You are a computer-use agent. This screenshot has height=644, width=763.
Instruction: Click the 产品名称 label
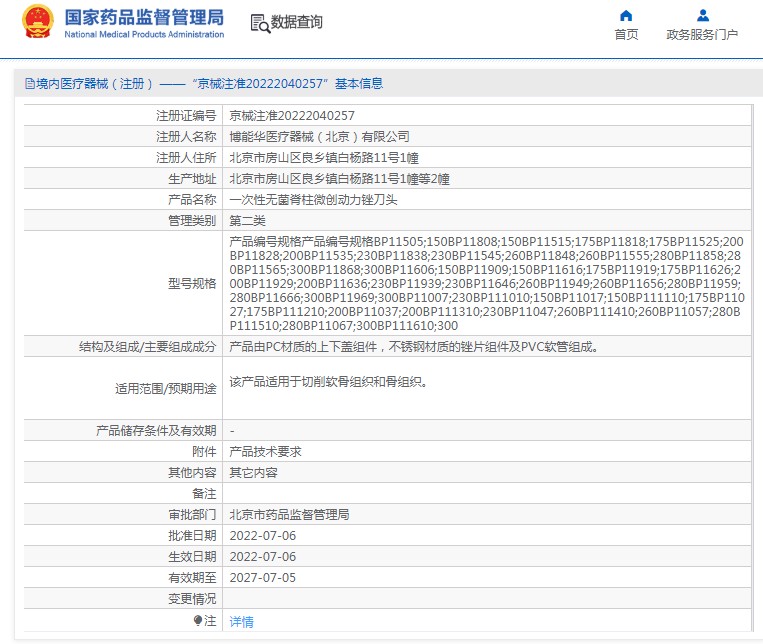pos(192,200)
